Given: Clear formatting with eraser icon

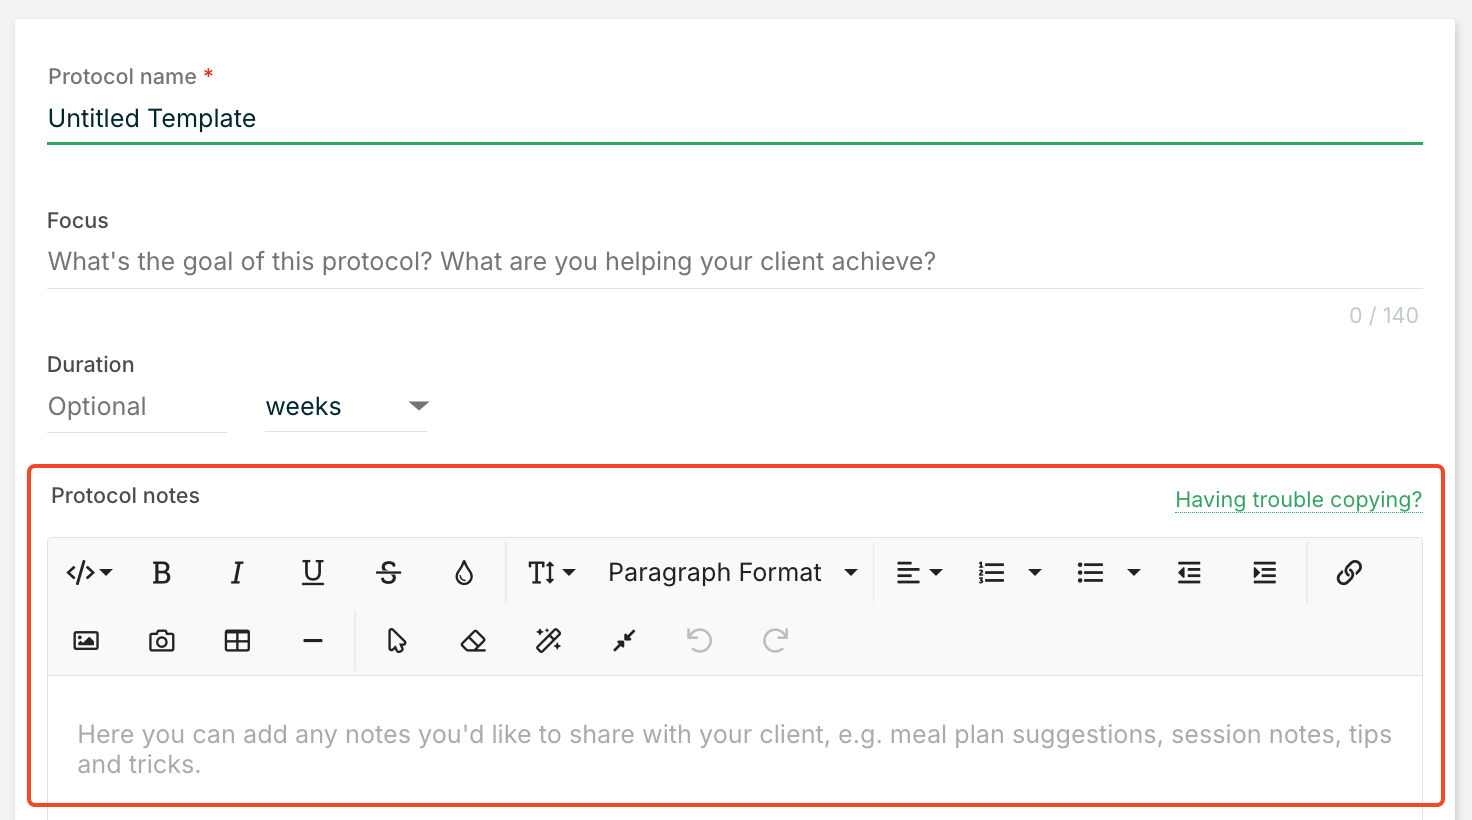Looking at the screenshot, I should [x=473, y=641].
